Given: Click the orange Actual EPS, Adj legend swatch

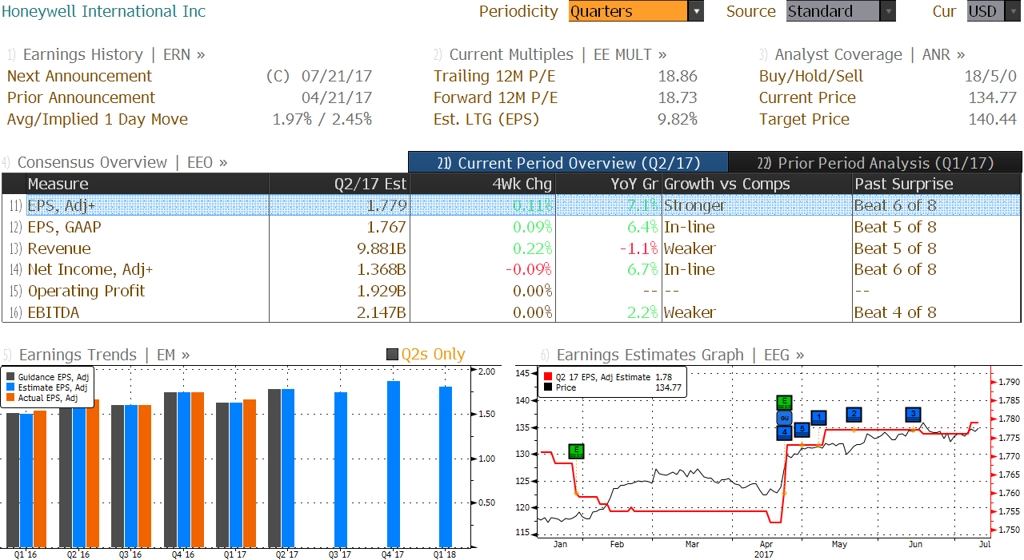Looking at the screenshot, I should coord(11,397).
